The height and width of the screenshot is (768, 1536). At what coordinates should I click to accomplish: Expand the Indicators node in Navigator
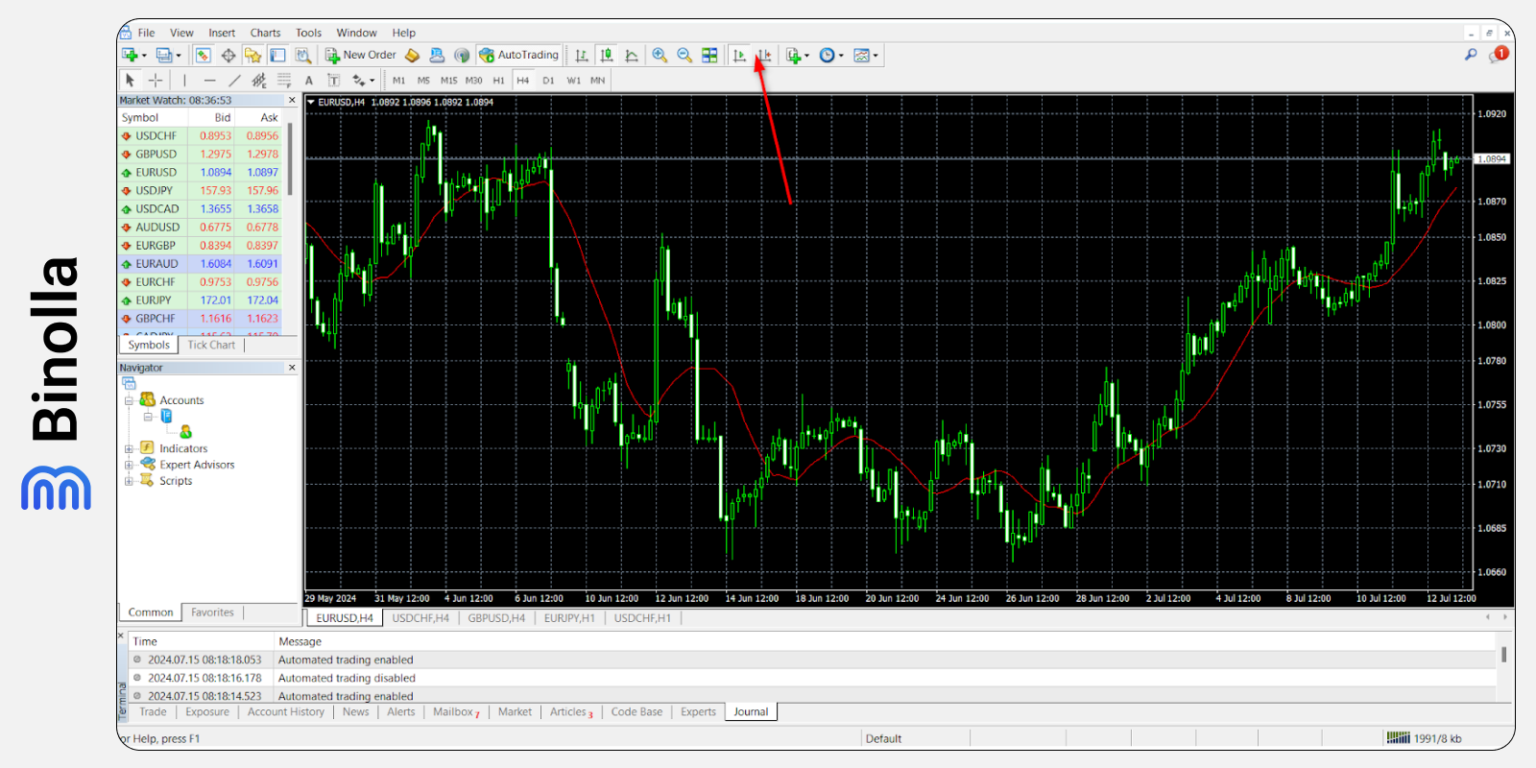(x=131, y=448)
